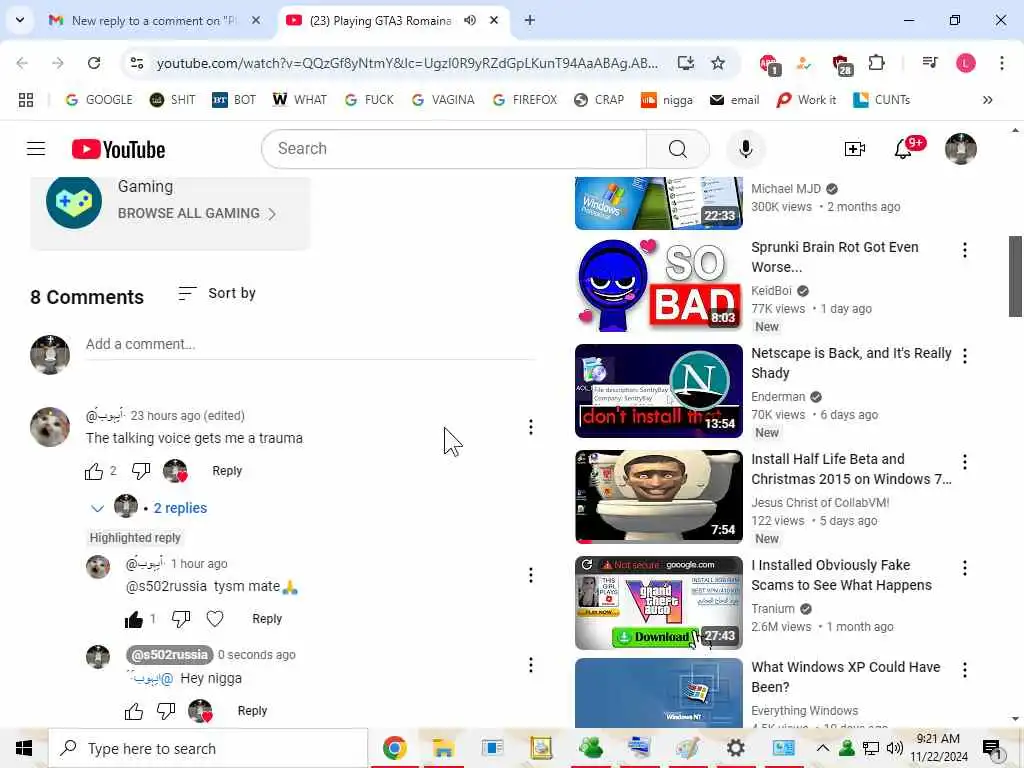Image resolution: width=1024 pixels, height=768 pixels.
Task: Click the Add a comment field
Action: point(311,345)
